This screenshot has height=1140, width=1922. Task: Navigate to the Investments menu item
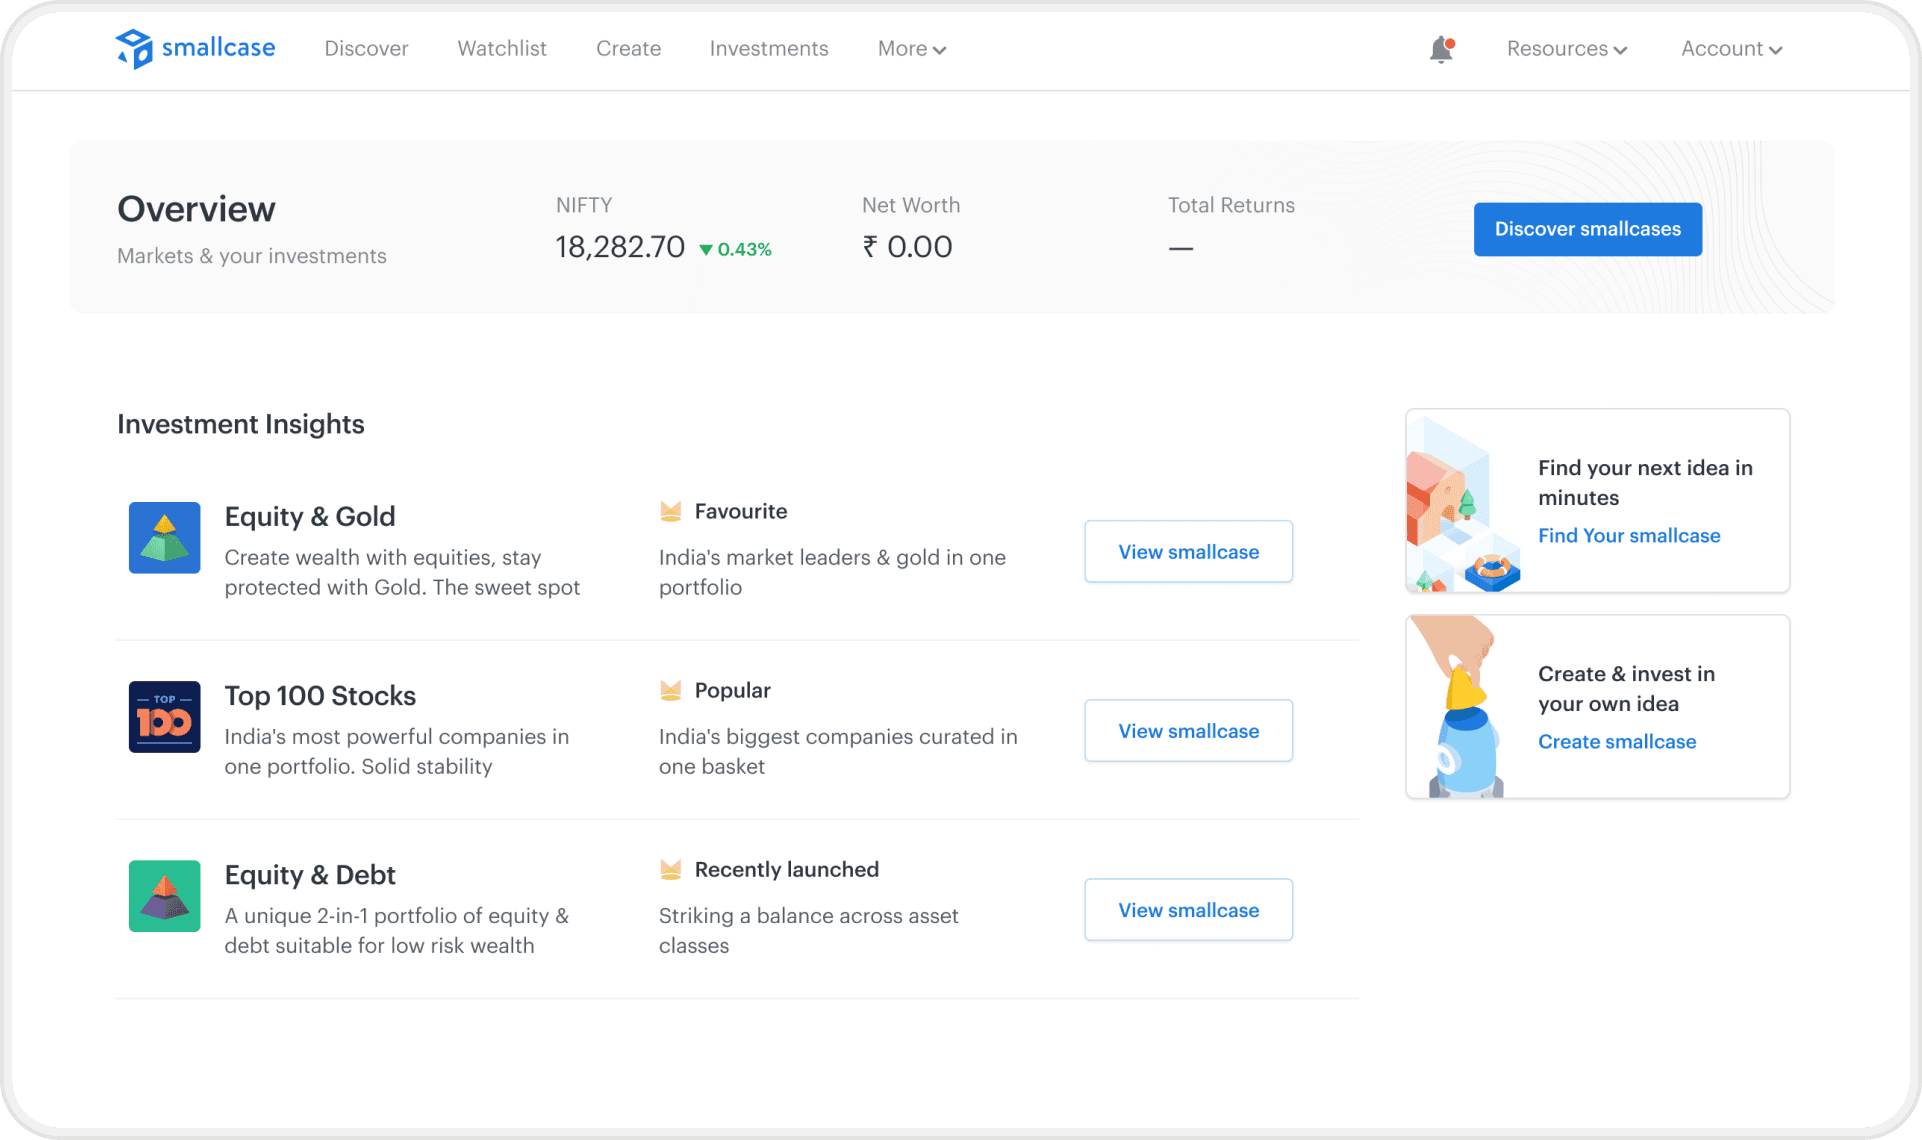[x=769, y=49]
